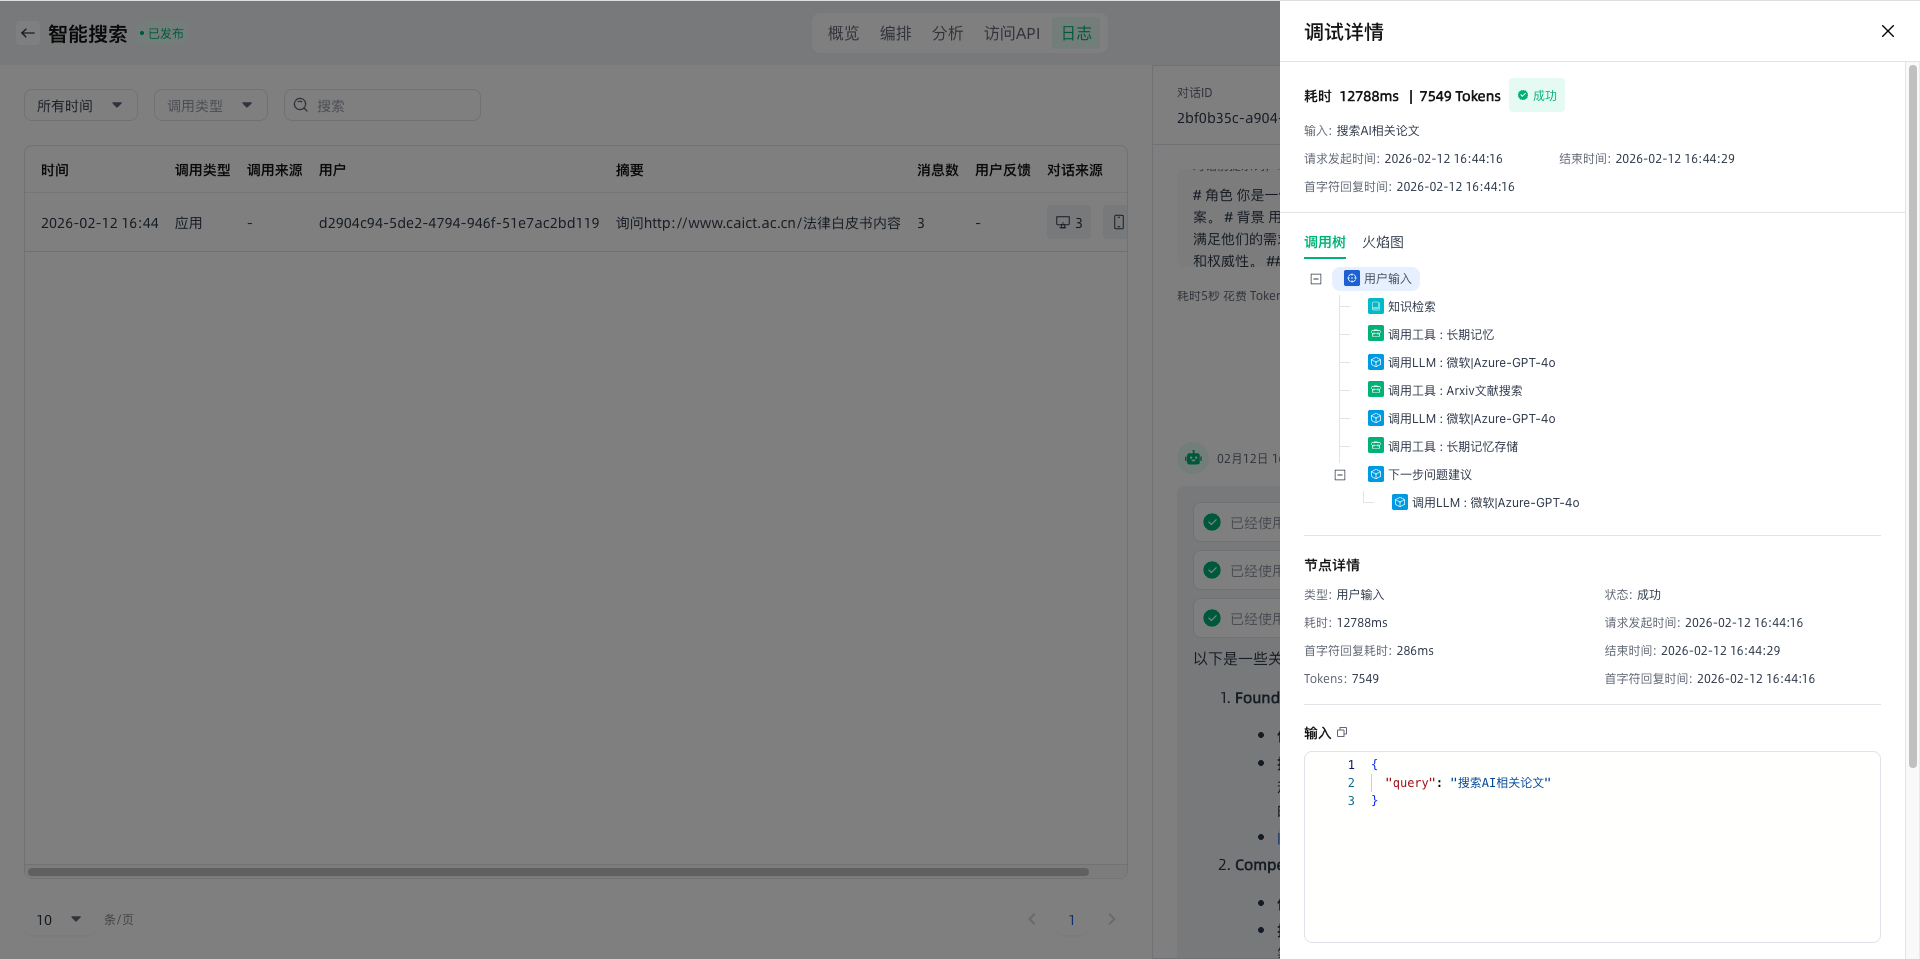Click the horizontal scrollbar under the log table
This screenshot has height=959, width=1920.
pyautogui.click(x=558, y=872)
